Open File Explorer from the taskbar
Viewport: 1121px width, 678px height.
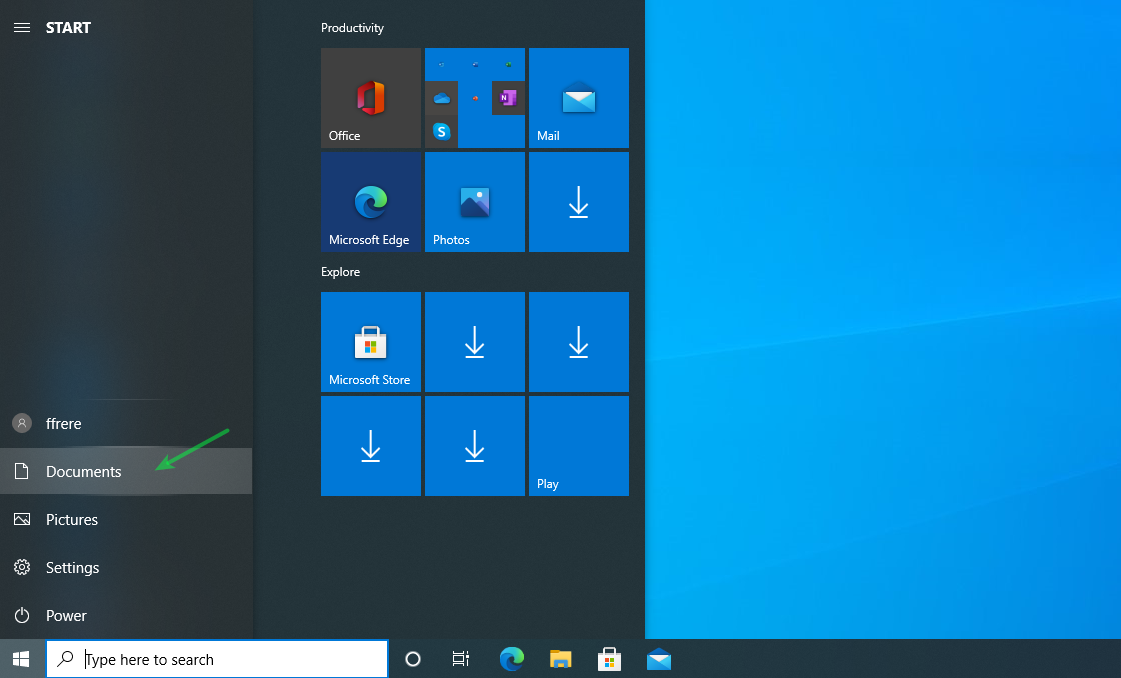tap(561, 659)
